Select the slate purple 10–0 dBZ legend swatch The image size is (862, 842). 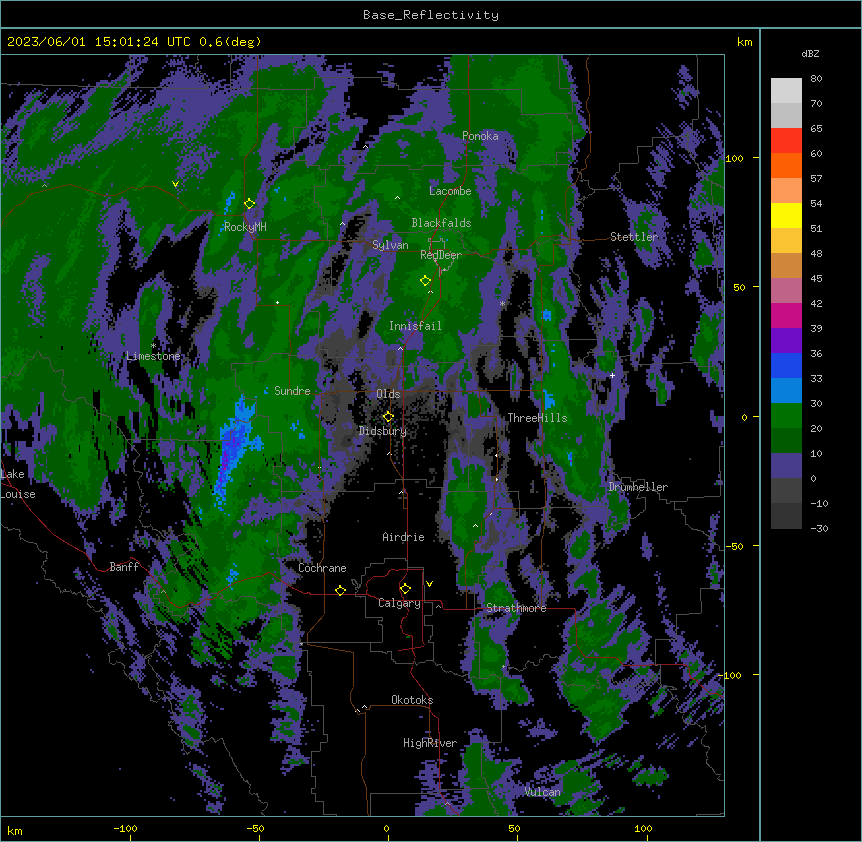click(786, 466)
